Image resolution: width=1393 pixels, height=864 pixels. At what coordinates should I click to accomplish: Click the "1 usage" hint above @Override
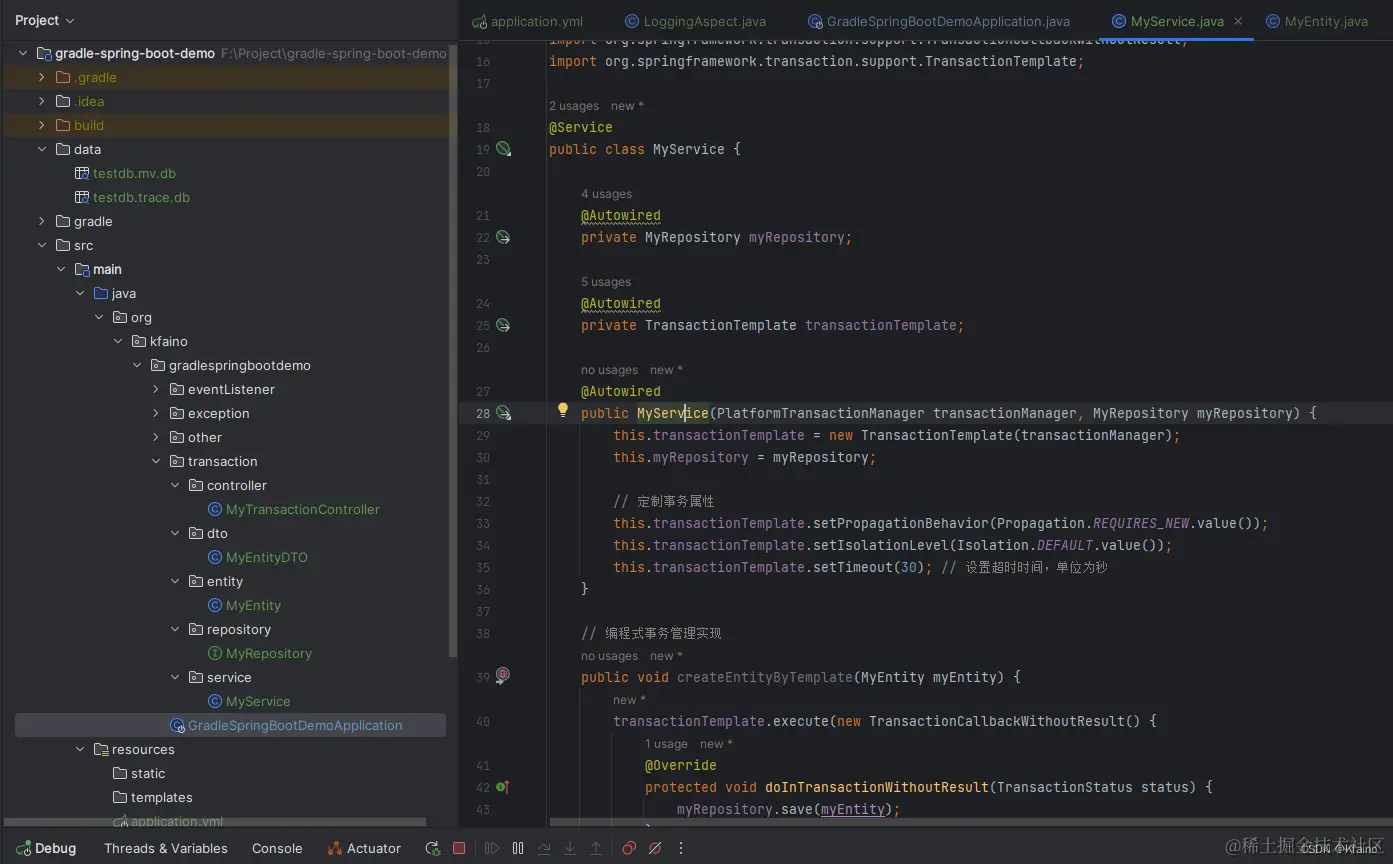pos(666,744)
